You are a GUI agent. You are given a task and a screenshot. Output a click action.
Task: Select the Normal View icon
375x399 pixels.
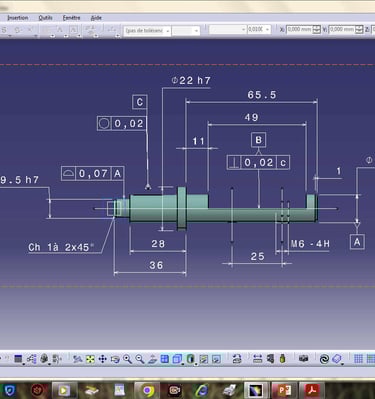[x=152, y=359]
